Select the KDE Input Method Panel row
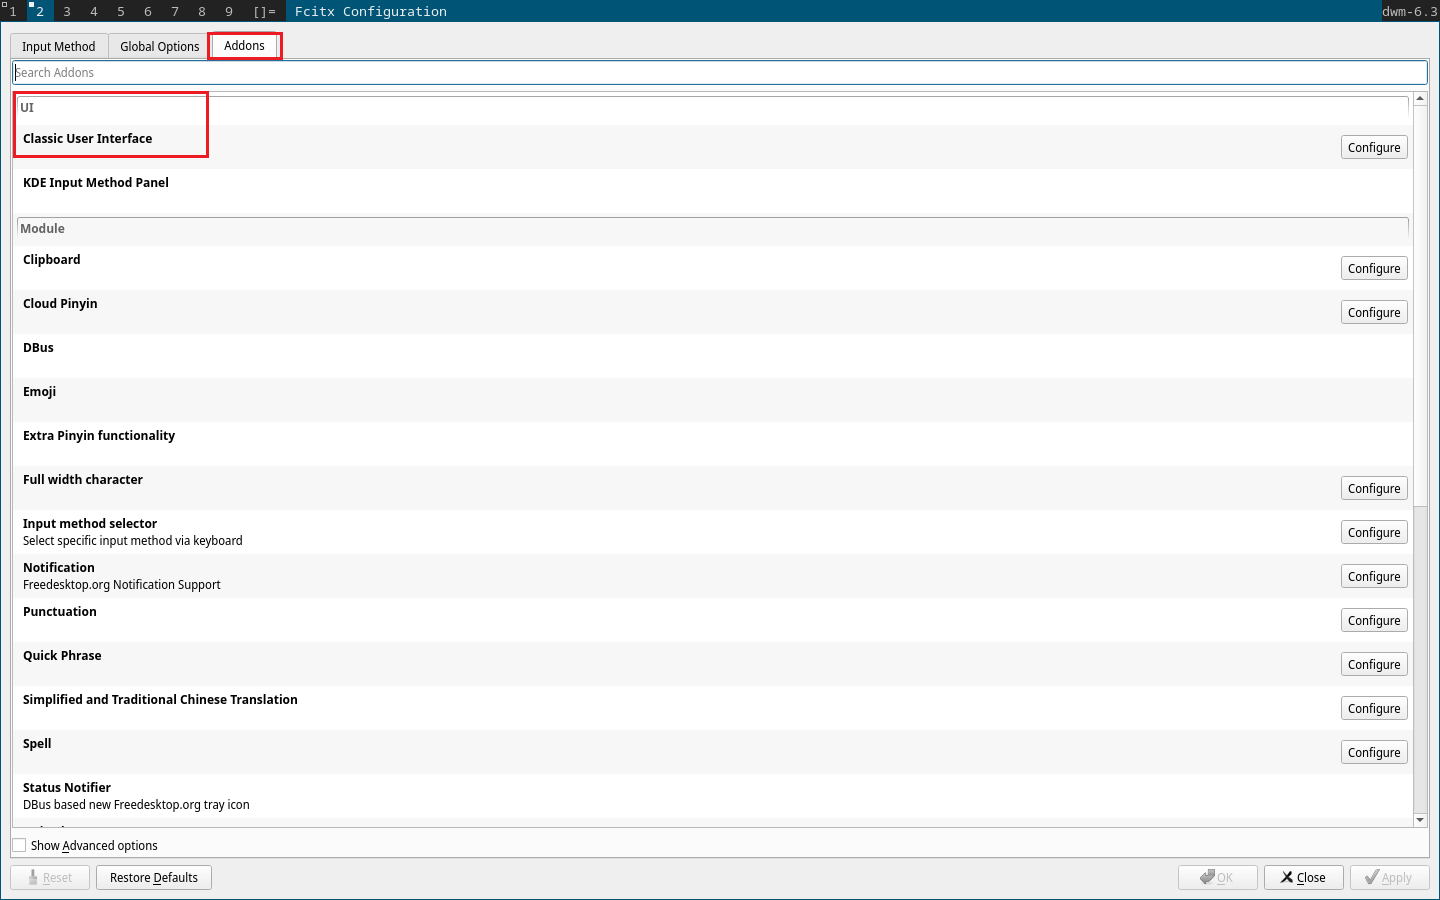This screenshot has width=1440, height=900. [714, 191]
